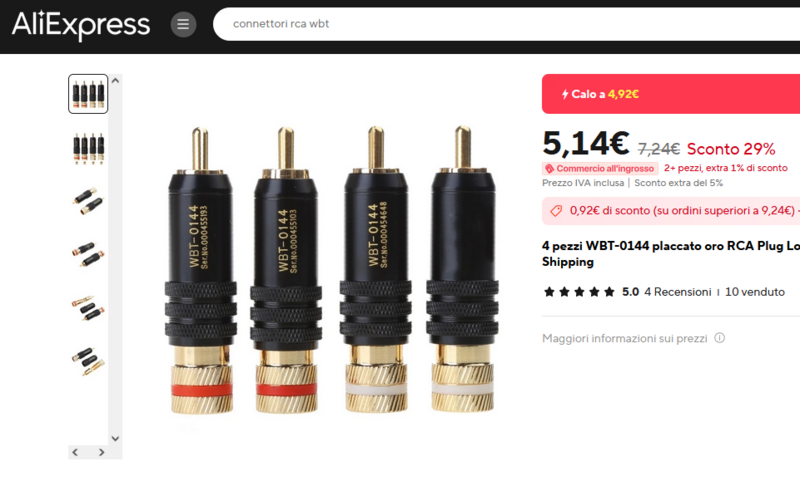800x481 pixels.
Task: Open the 4 Recensioni reviews link
Action: pos(678,292)
